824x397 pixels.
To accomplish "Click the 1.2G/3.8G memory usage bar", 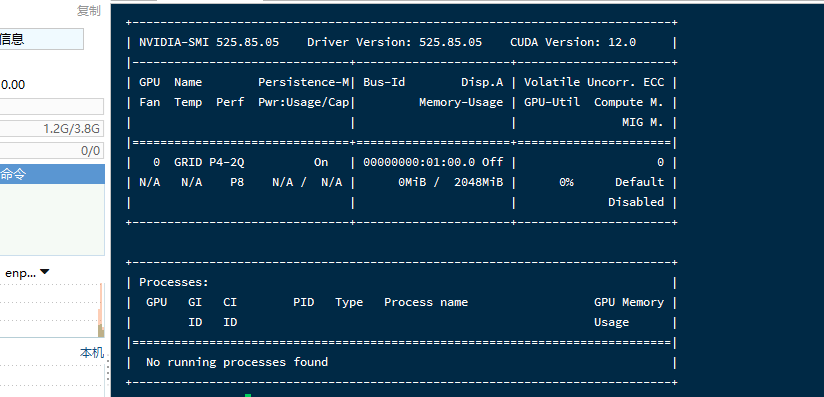I will (52, 128).
